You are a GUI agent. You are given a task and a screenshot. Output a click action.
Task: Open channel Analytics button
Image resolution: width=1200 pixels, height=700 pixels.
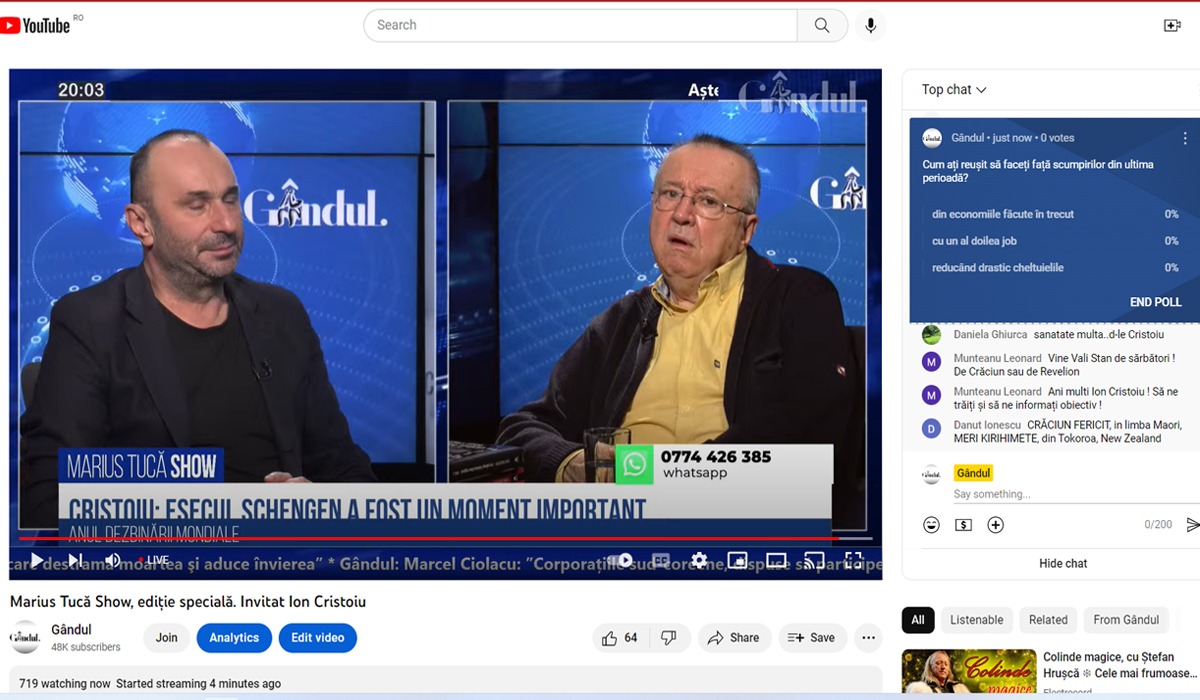click(x=234, y=638)
